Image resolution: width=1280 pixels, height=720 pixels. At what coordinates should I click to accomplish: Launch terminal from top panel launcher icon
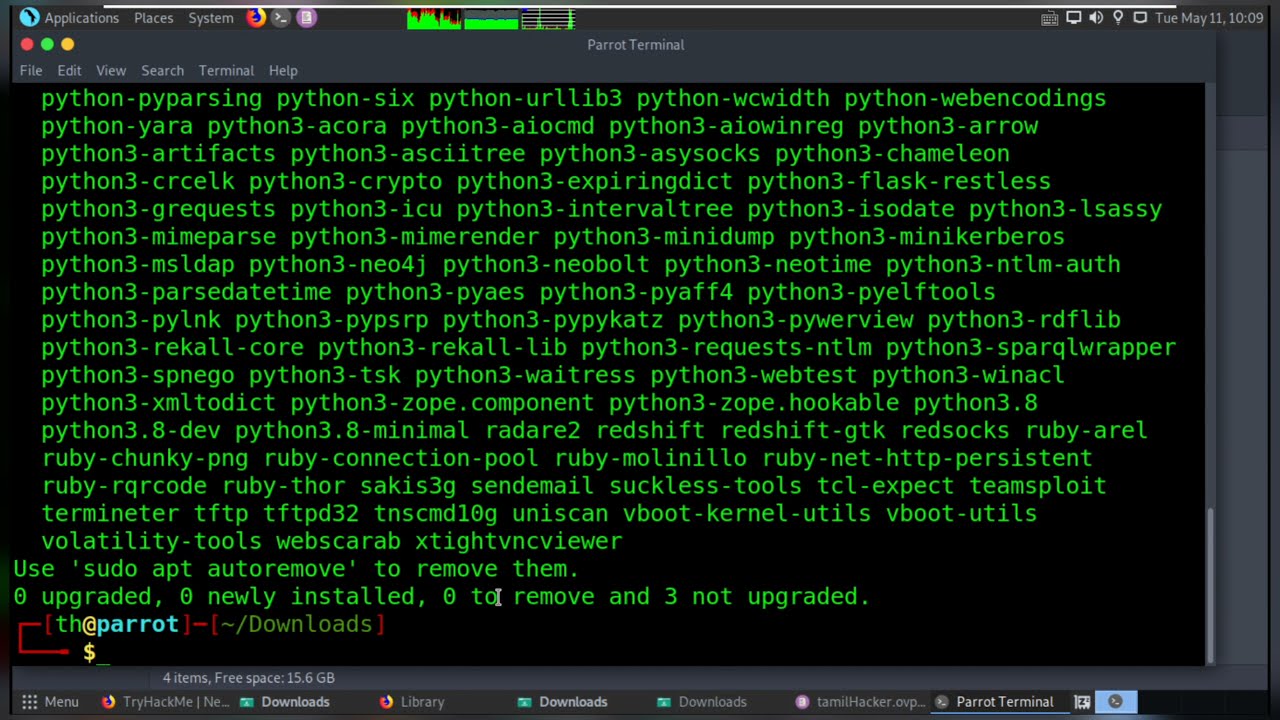click(x=281, y=17)
